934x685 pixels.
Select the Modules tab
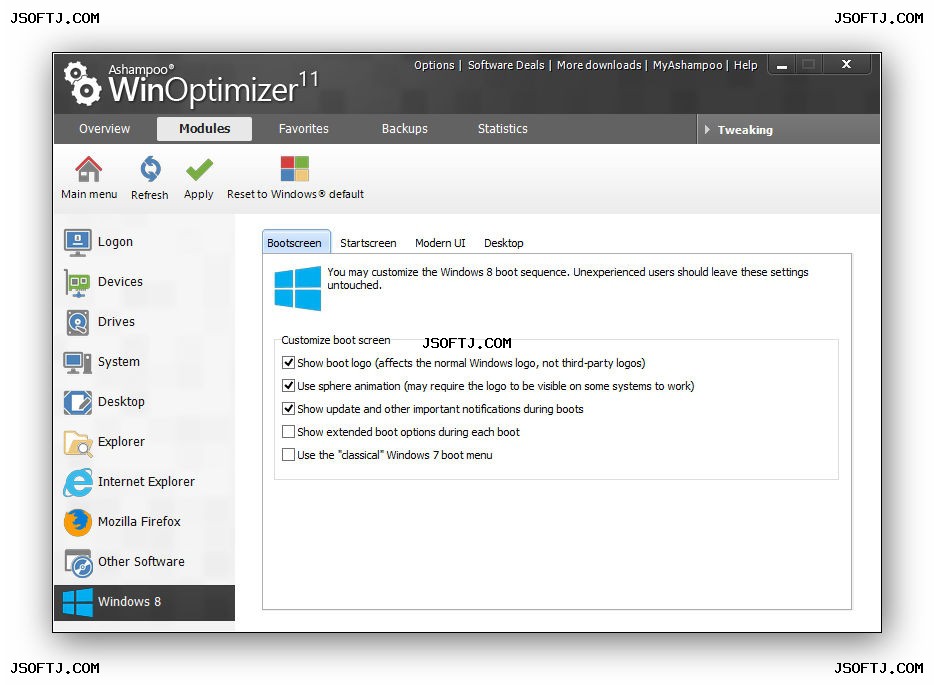[204, 129]
